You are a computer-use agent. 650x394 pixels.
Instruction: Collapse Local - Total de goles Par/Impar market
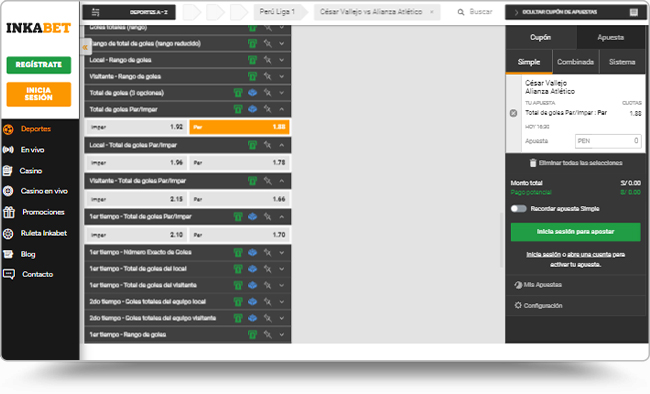point(282,145)
